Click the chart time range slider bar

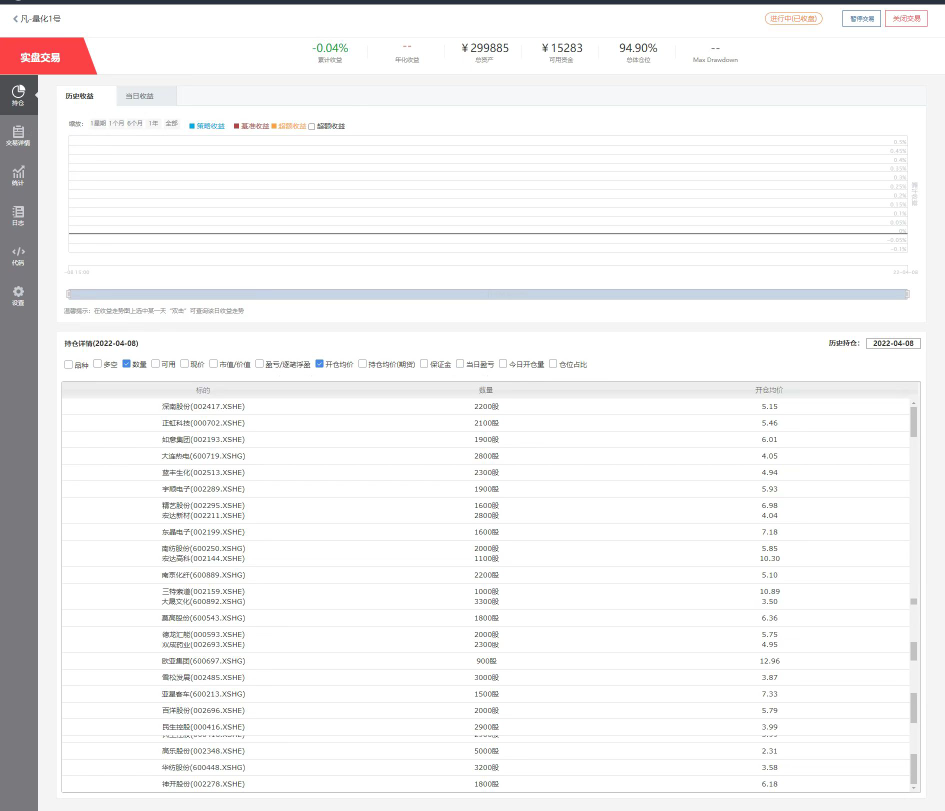487,294
